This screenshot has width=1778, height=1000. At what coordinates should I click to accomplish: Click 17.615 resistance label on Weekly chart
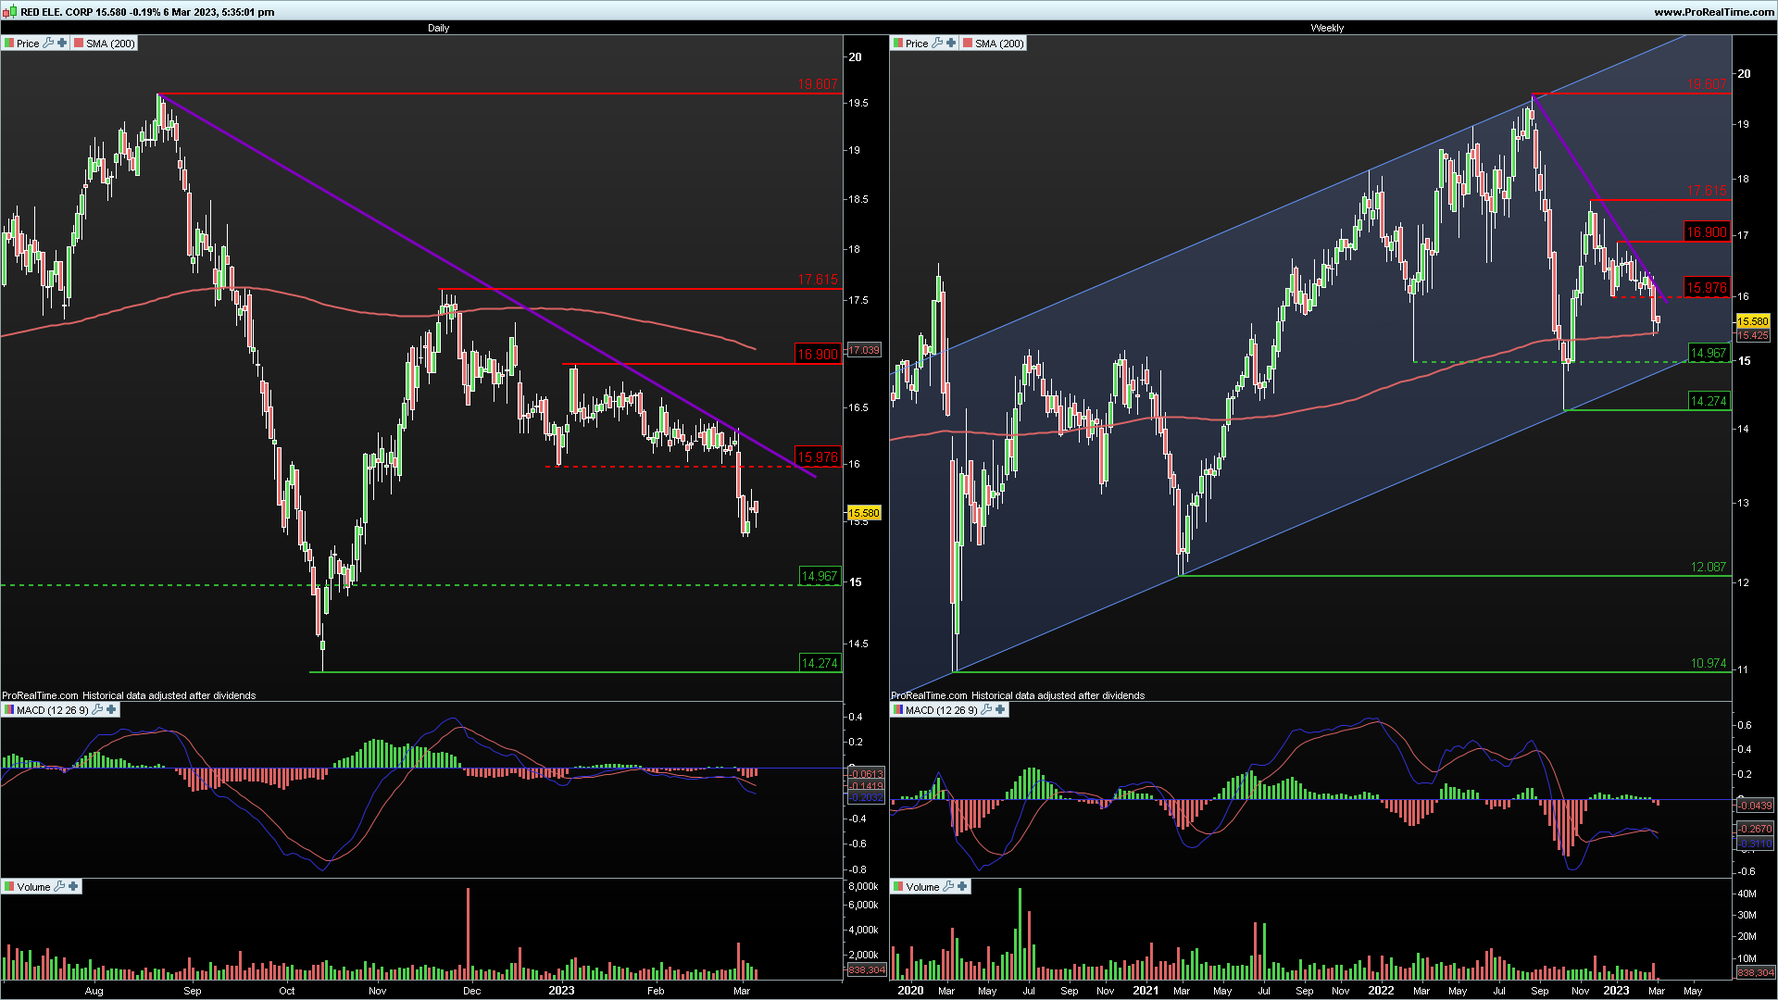pyautogui.click(x=1707, y=190)
